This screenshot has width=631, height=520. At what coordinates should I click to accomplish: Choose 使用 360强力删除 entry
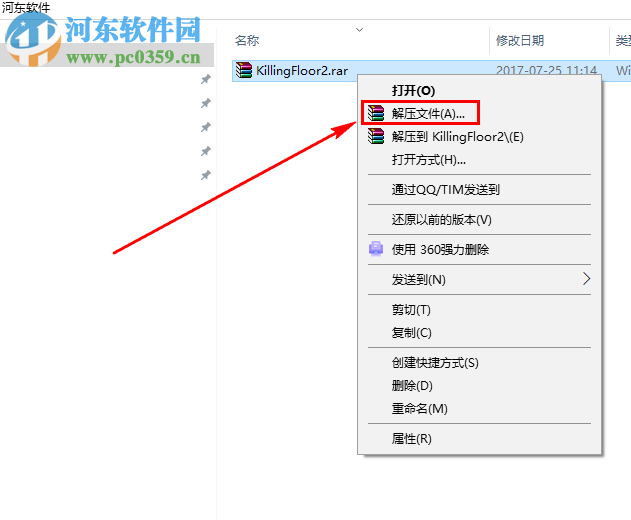(440, 250)
